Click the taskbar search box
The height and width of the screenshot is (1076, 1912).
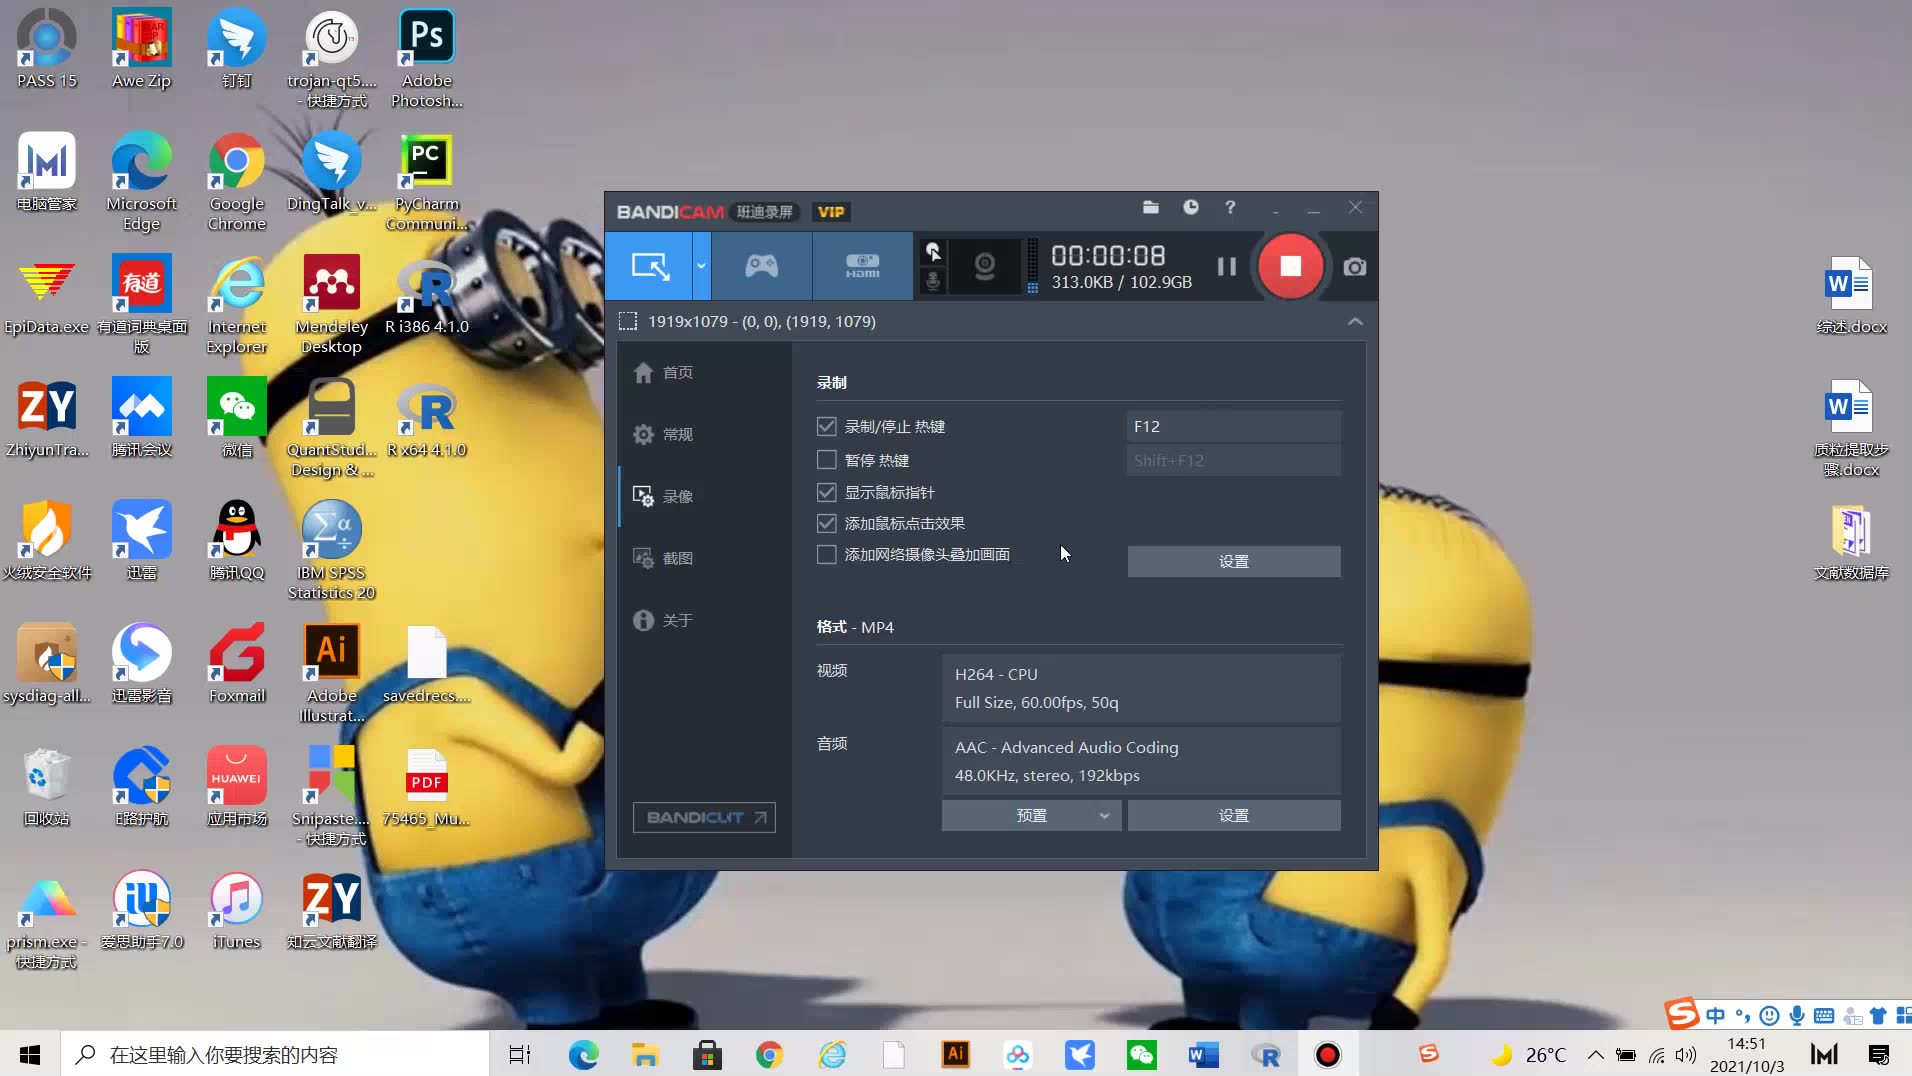tap(275, 1054)
